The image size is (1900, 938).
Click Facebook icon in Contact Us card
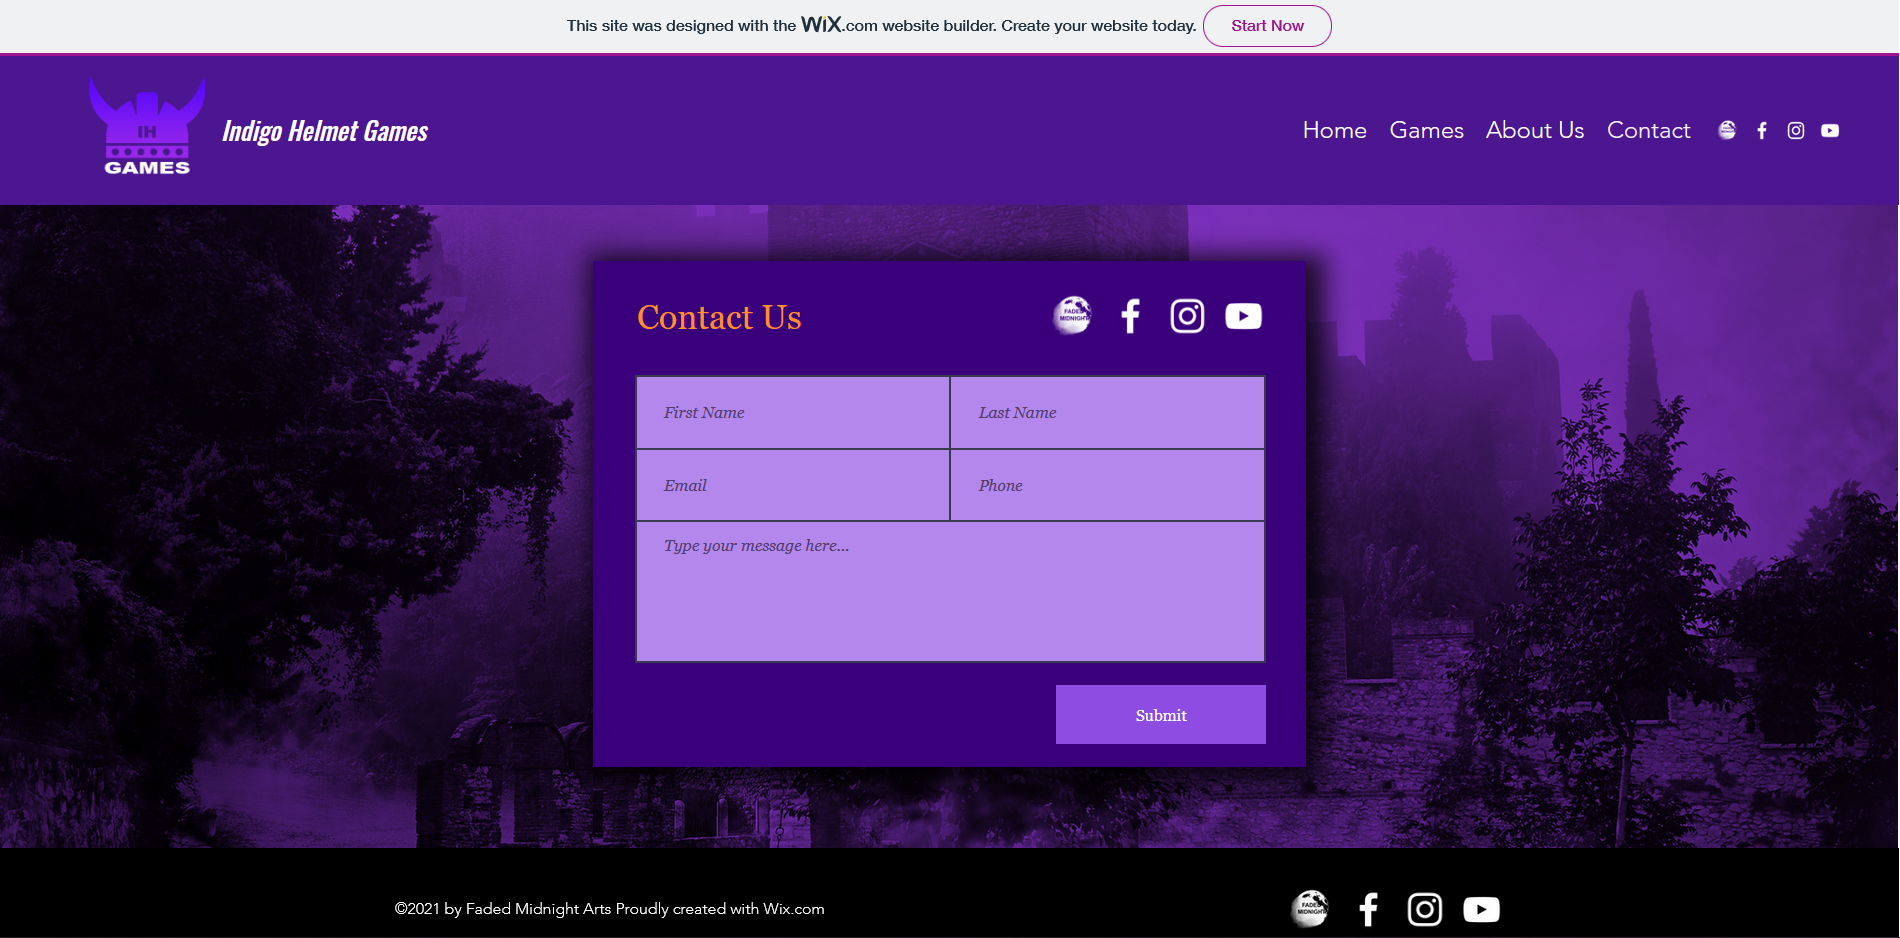(x=1131, y=316)
